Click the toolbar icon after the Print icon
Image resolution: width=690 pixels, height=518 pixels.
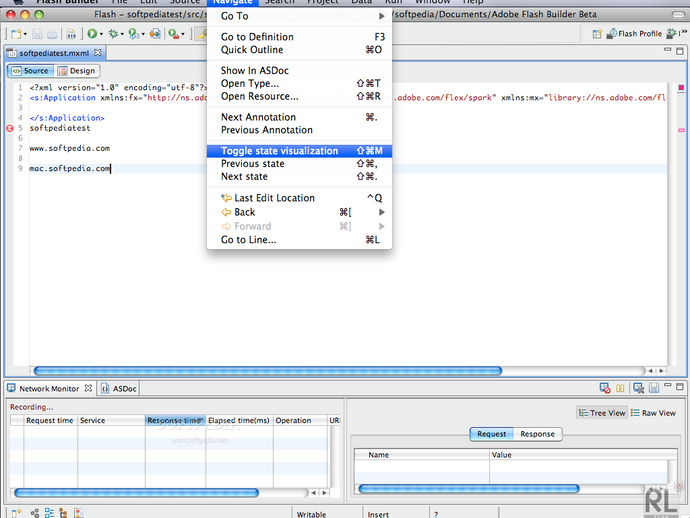[x=71, y=34]
